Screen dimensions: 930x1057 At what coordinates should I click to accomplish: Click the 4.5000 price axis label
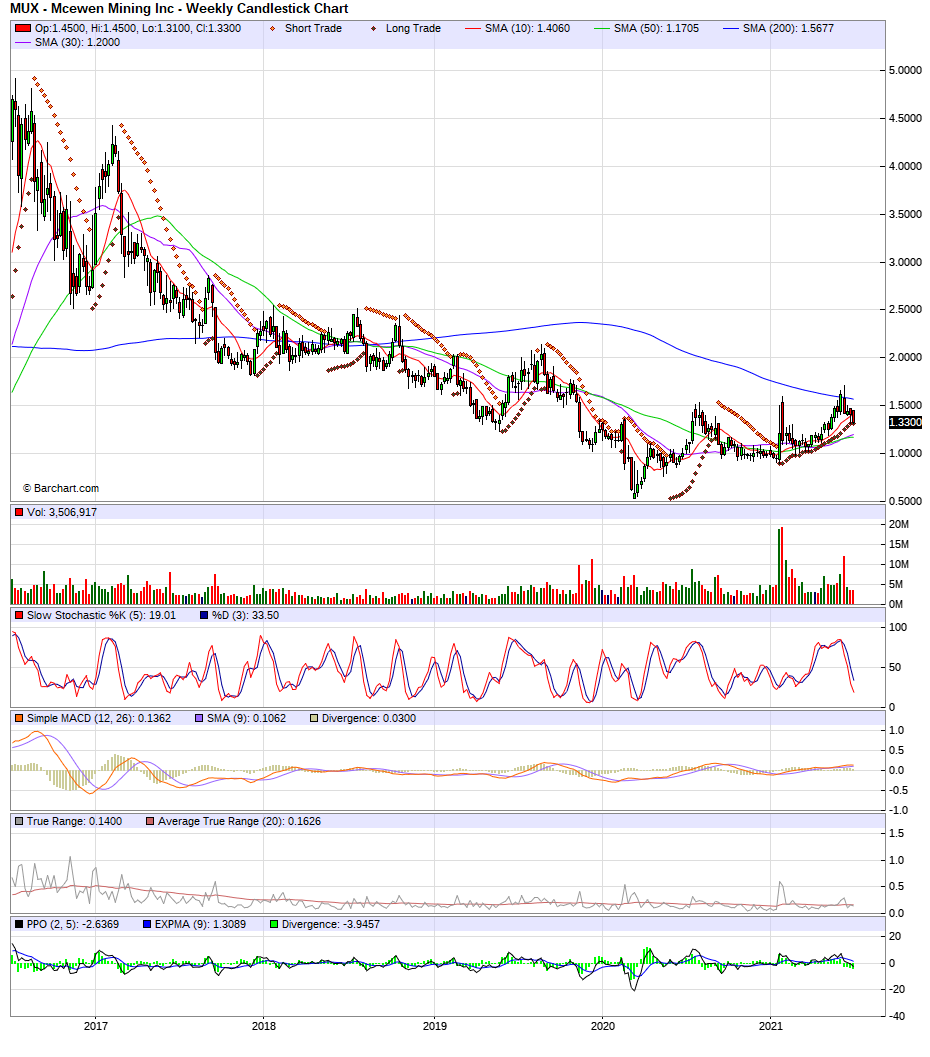tap(905, 118)
